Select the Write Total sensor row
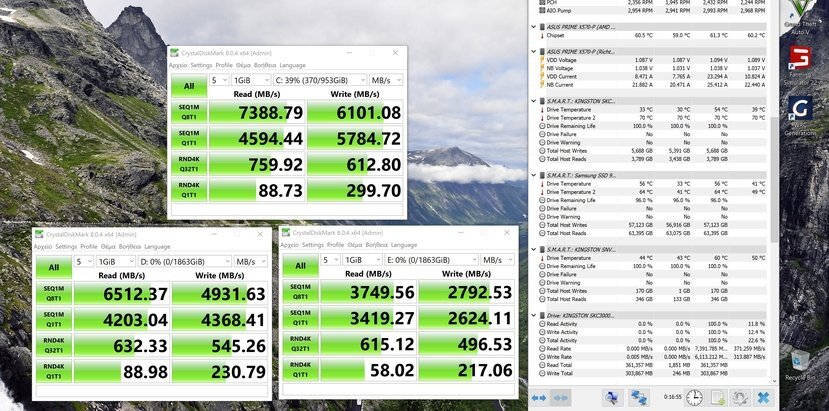Viewport: 829px width, 411px height. click(x=651, y=373)
